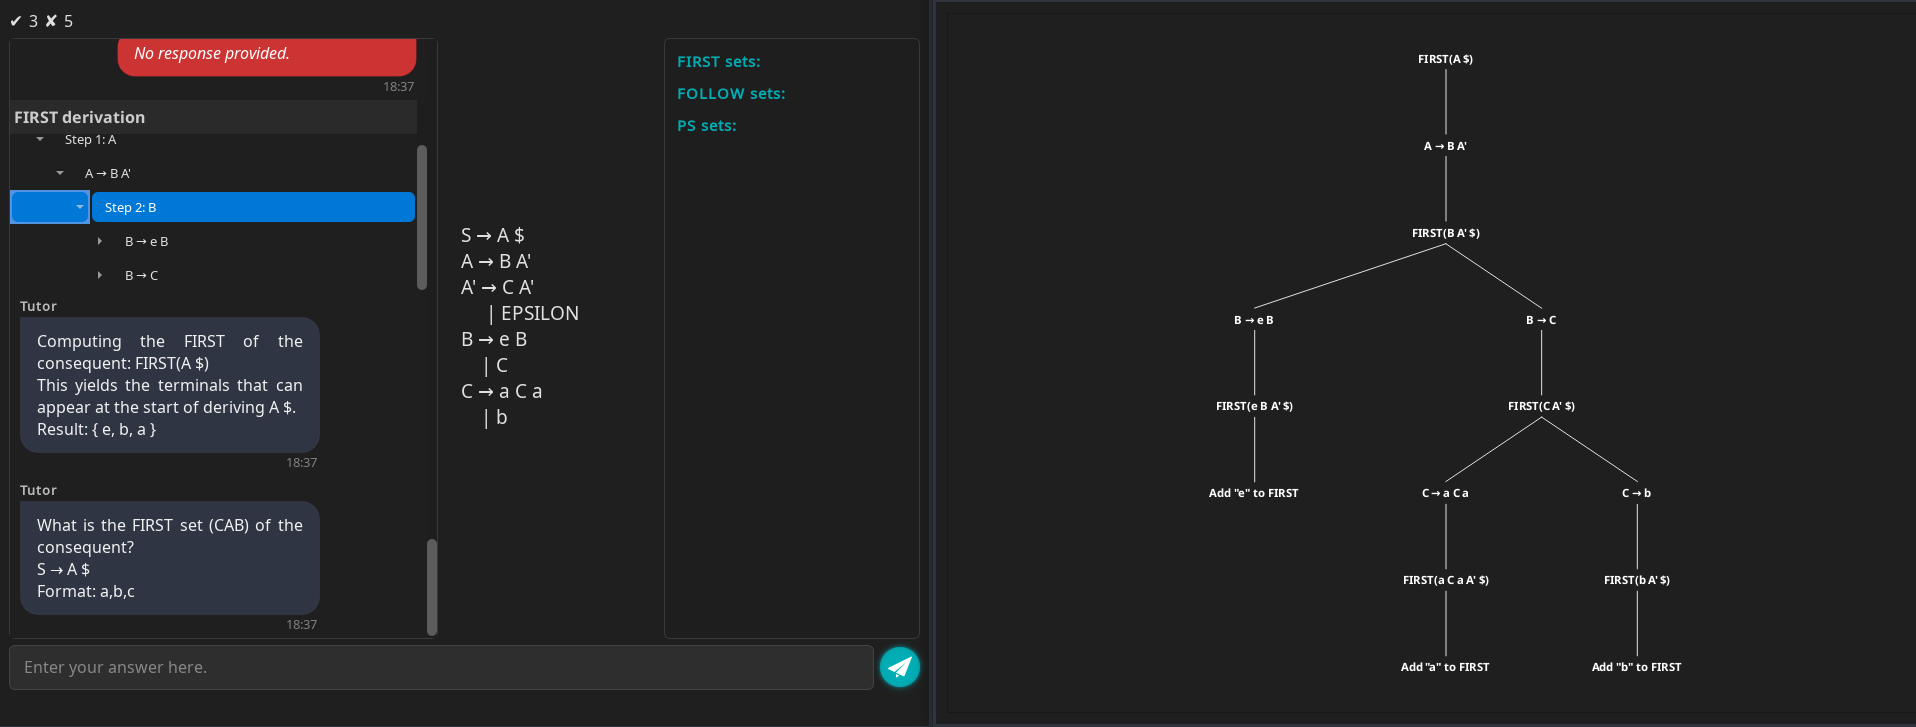The image size is (1916, 727).
Task: Select the Add "b" to FIRST graph node
Action: coord(1636,667)
